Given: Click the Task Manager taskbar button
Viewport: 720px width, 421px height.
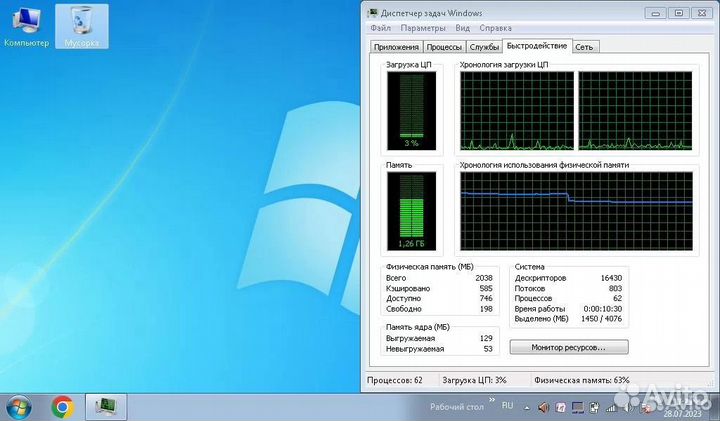Looking at the screenshot, I should [x=106, y=407].
